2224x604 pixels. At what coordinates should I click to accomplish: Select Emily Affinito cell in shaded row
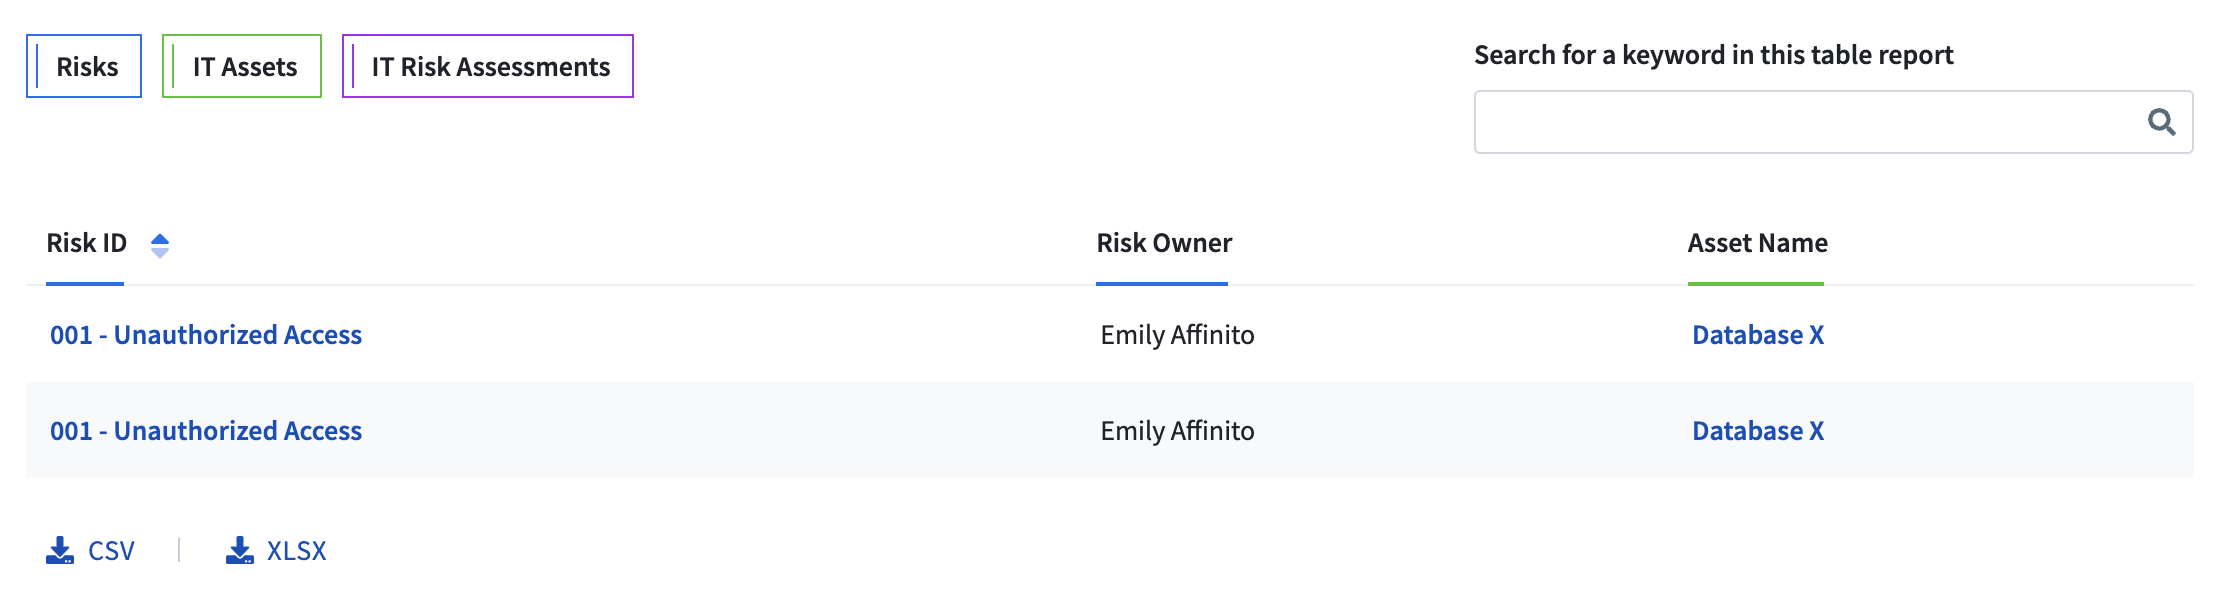point(1177,431)
